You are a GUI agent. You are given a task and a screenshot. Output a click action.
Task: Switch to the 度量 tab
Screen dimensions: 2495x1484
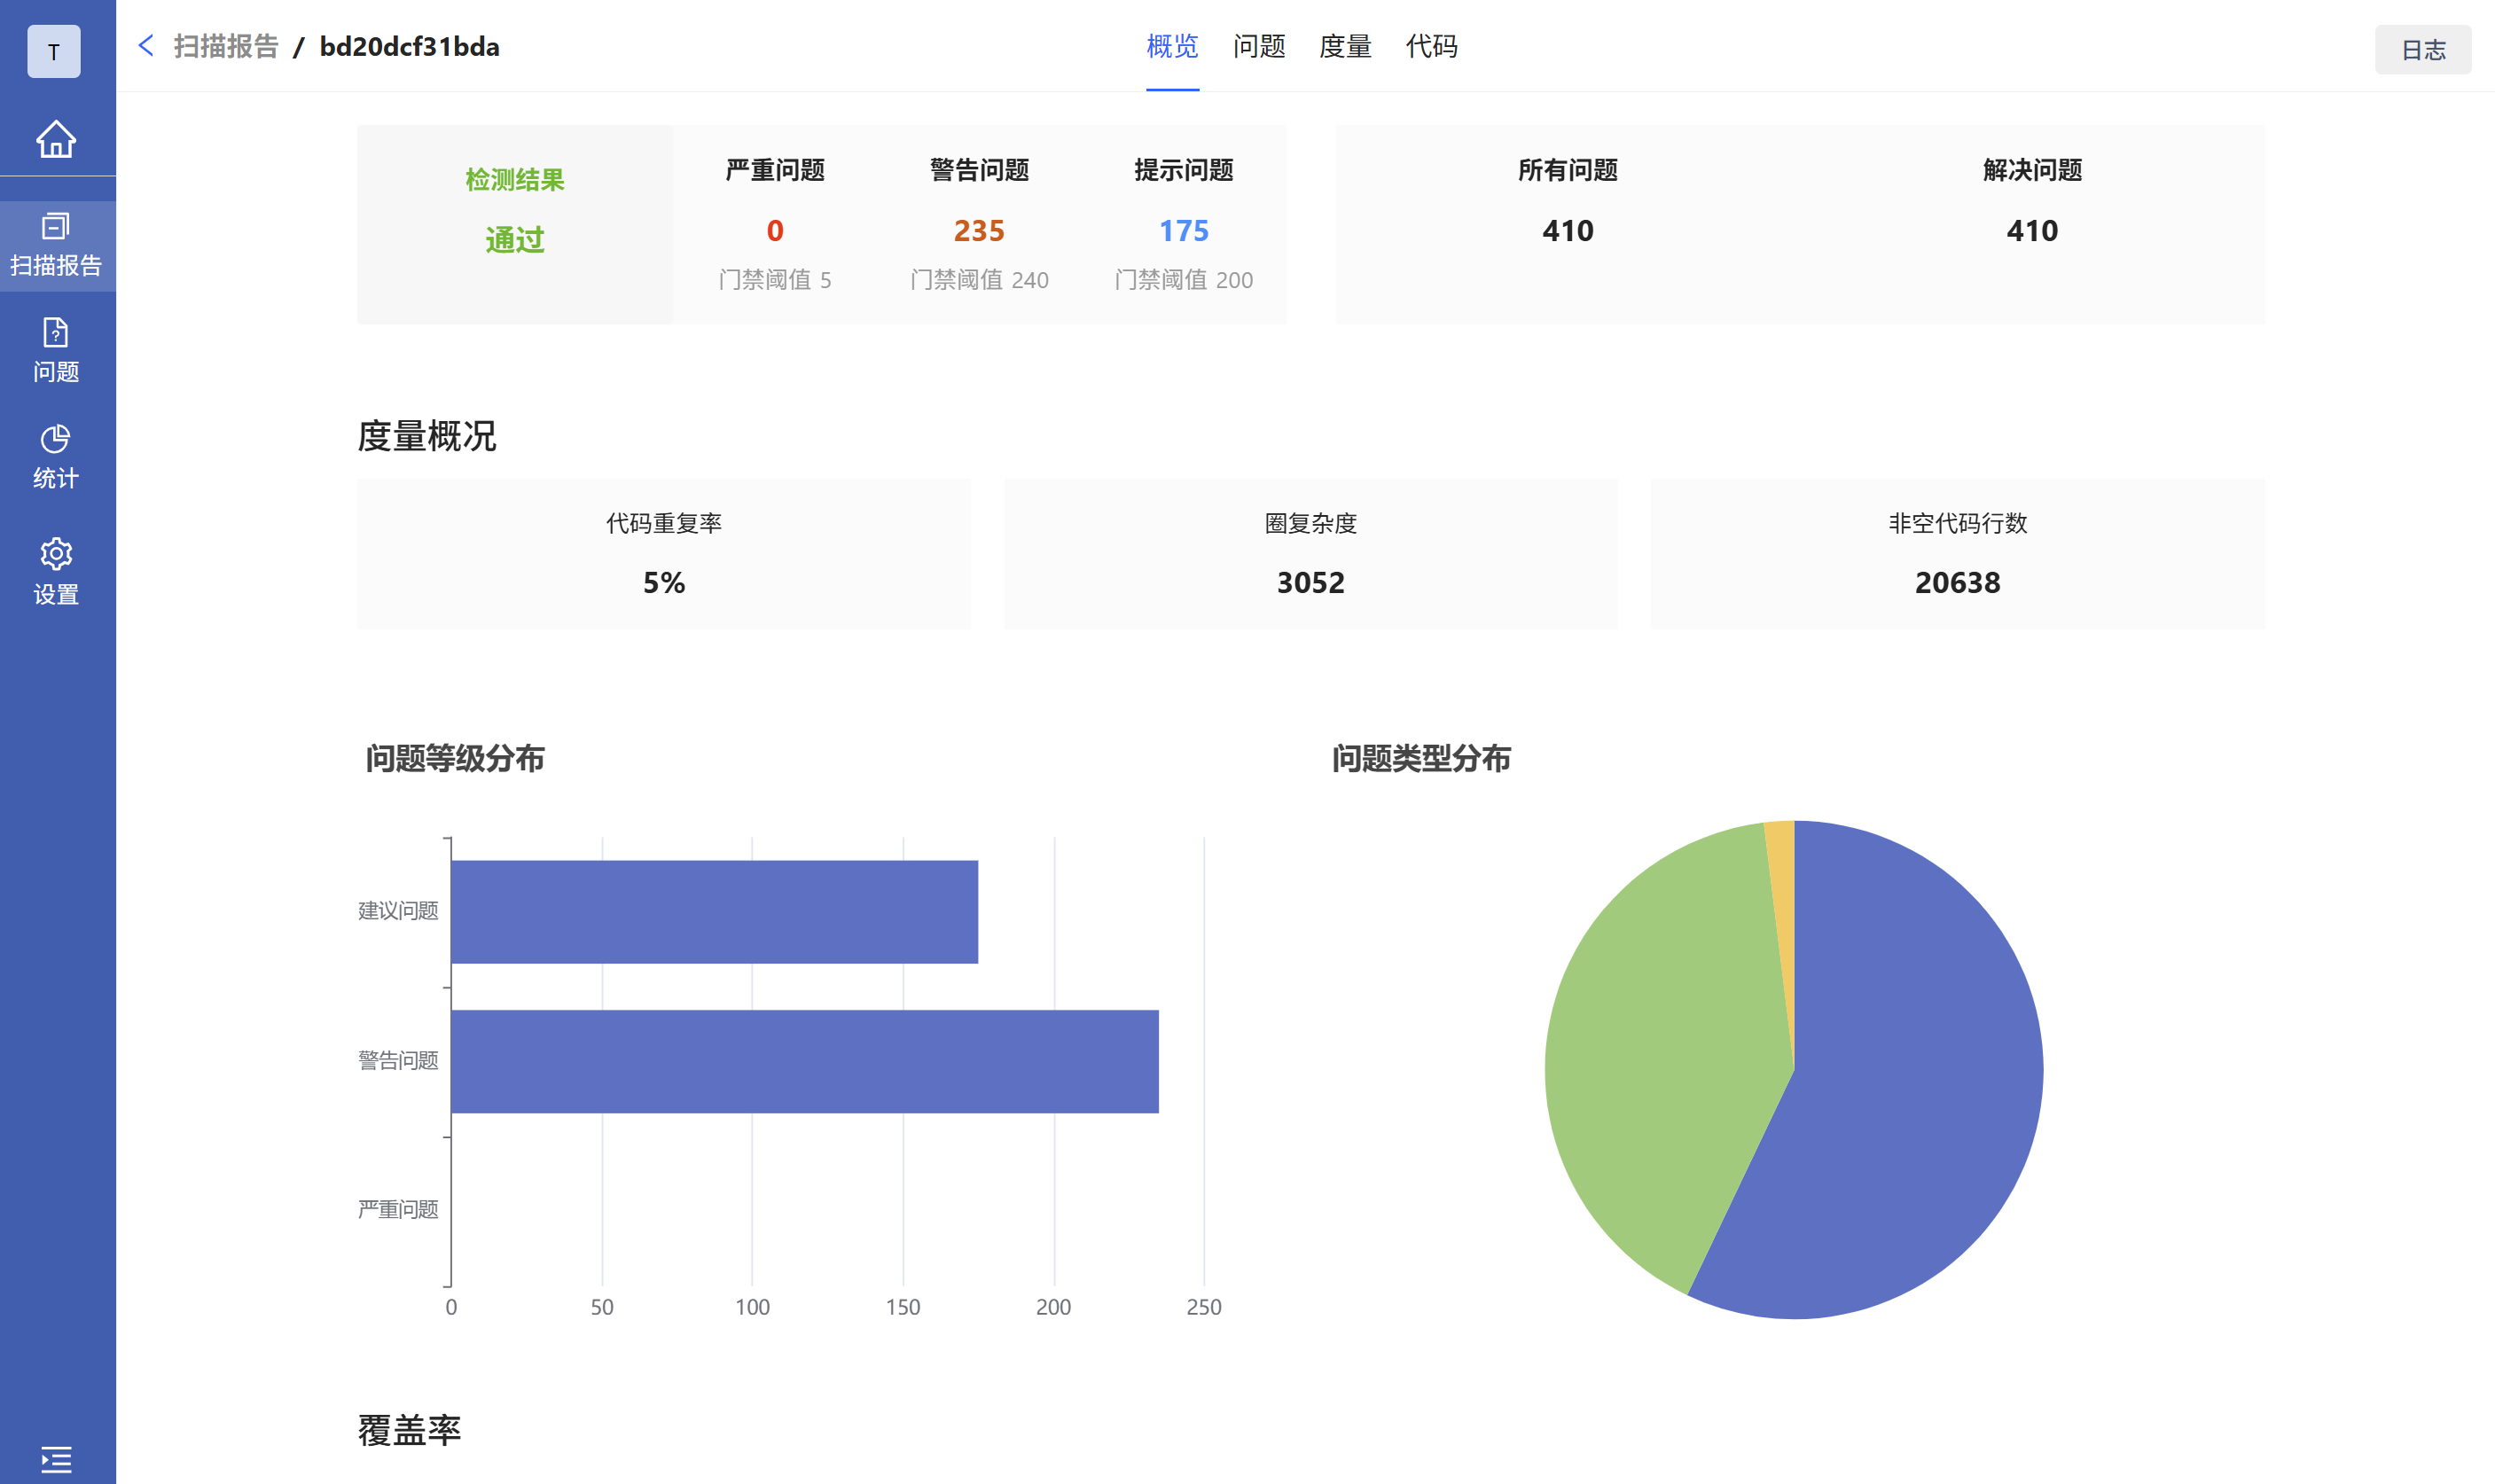pos(1345,46)
